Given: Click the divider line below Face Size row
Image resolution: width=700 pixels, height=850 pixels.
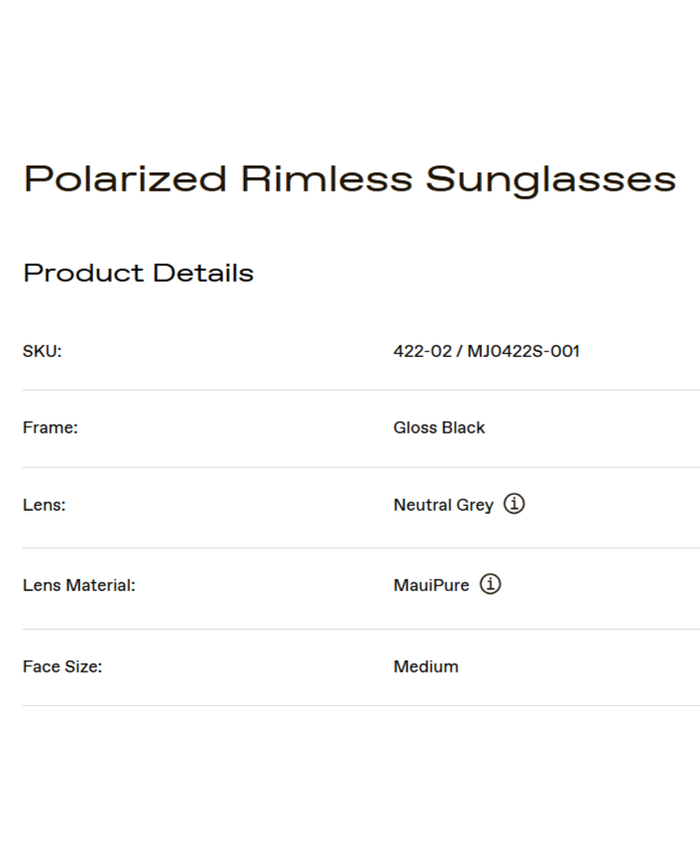Looking at the screenshot, I should (x=360, y=705).
